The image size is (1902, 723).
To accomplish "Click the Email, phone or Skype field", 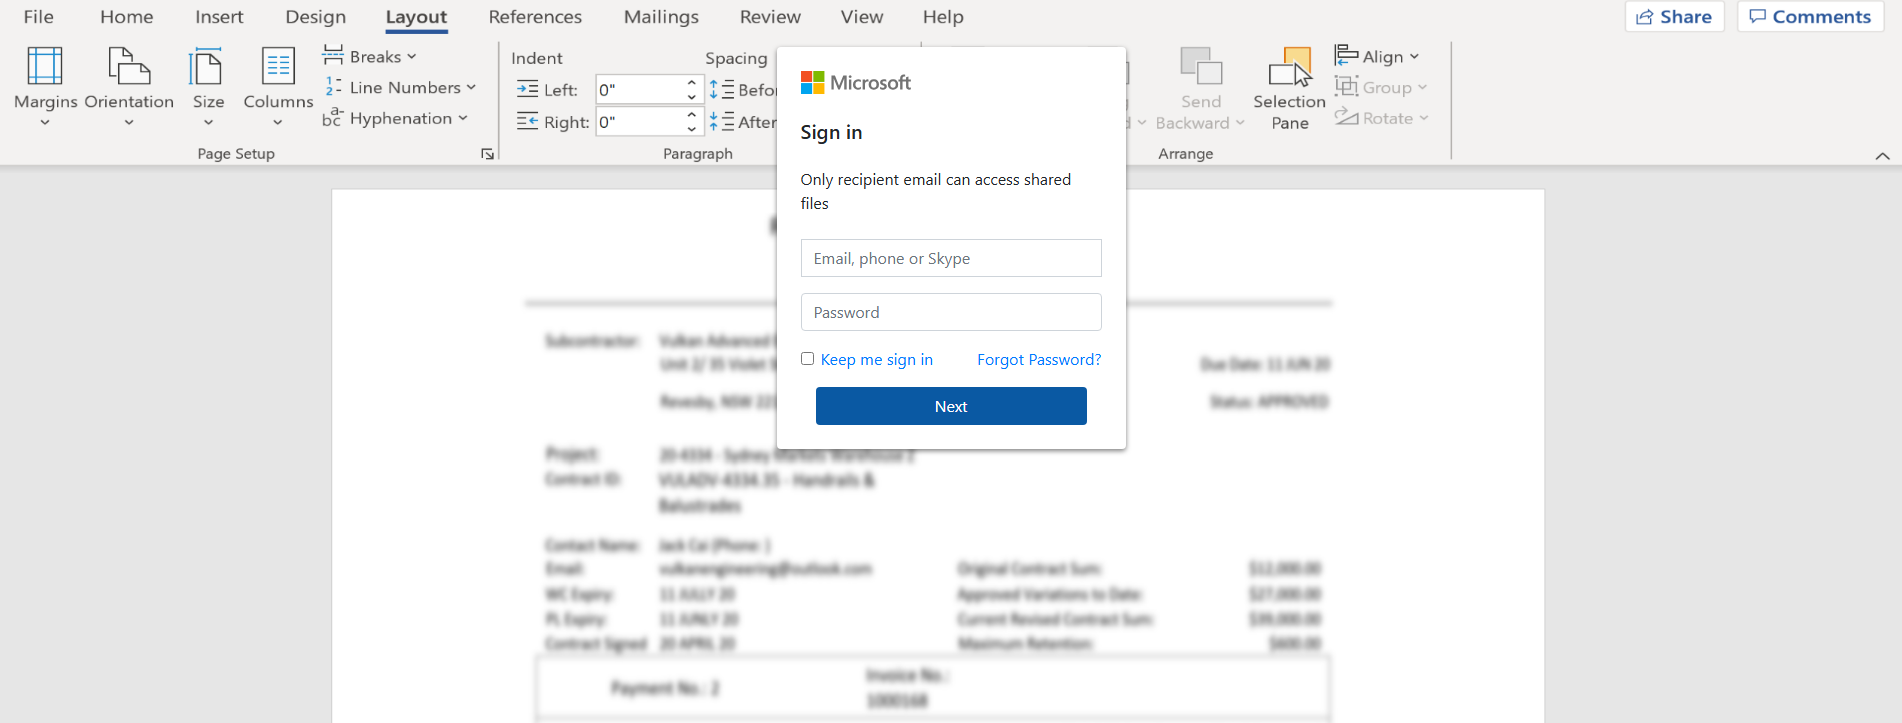I will pos(951,258).
